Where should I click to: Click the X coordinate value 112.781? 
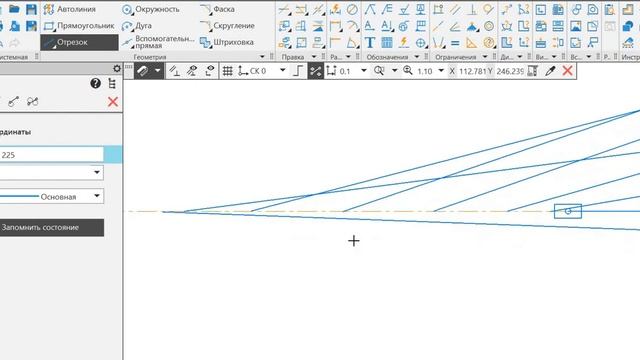point(472,71)
